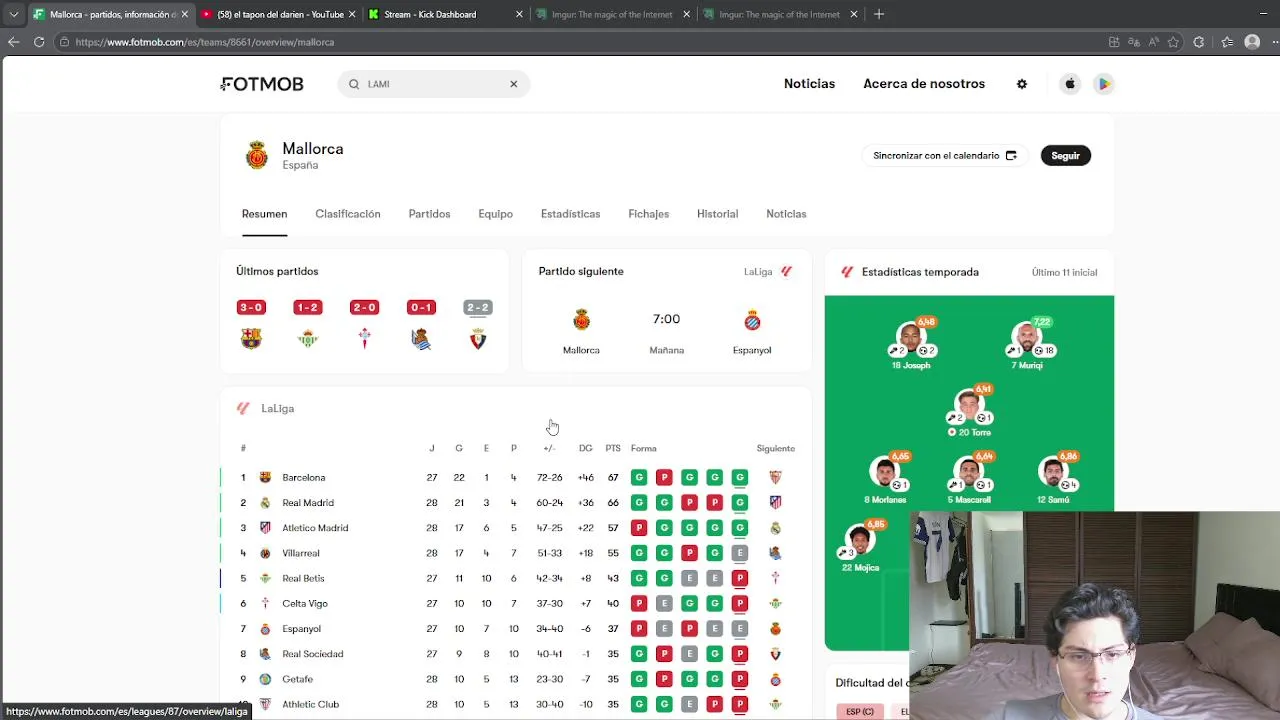Click the LaLiga logo above the standings table
Screen dimensions: 1280x720
tap(243, 408)
